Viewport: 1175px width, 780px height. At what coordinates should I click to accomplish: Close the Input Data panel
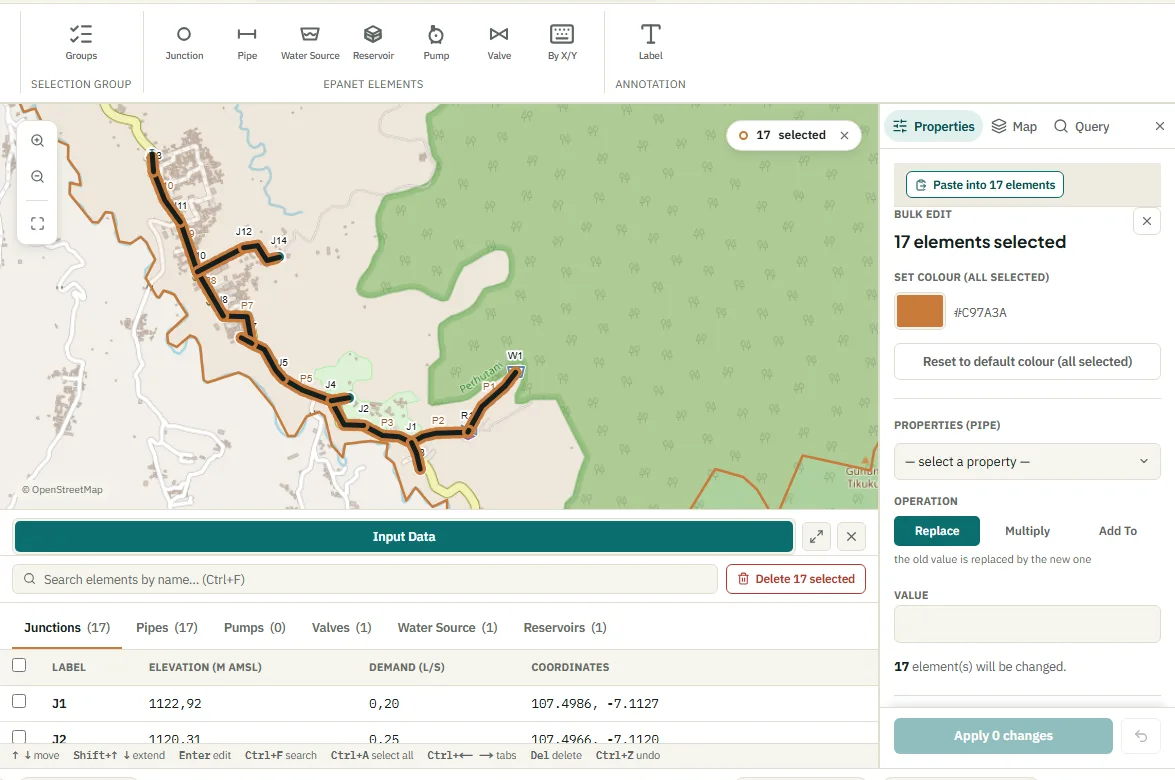[x=851, y=536]
